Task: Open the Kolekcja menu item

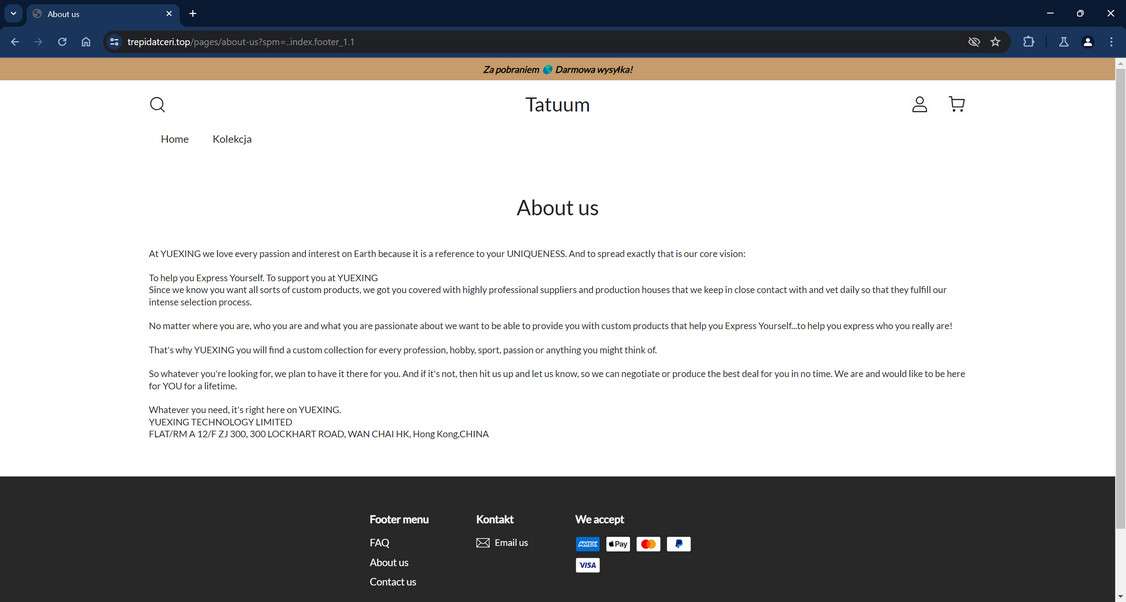Action: (x=232, y=139)
